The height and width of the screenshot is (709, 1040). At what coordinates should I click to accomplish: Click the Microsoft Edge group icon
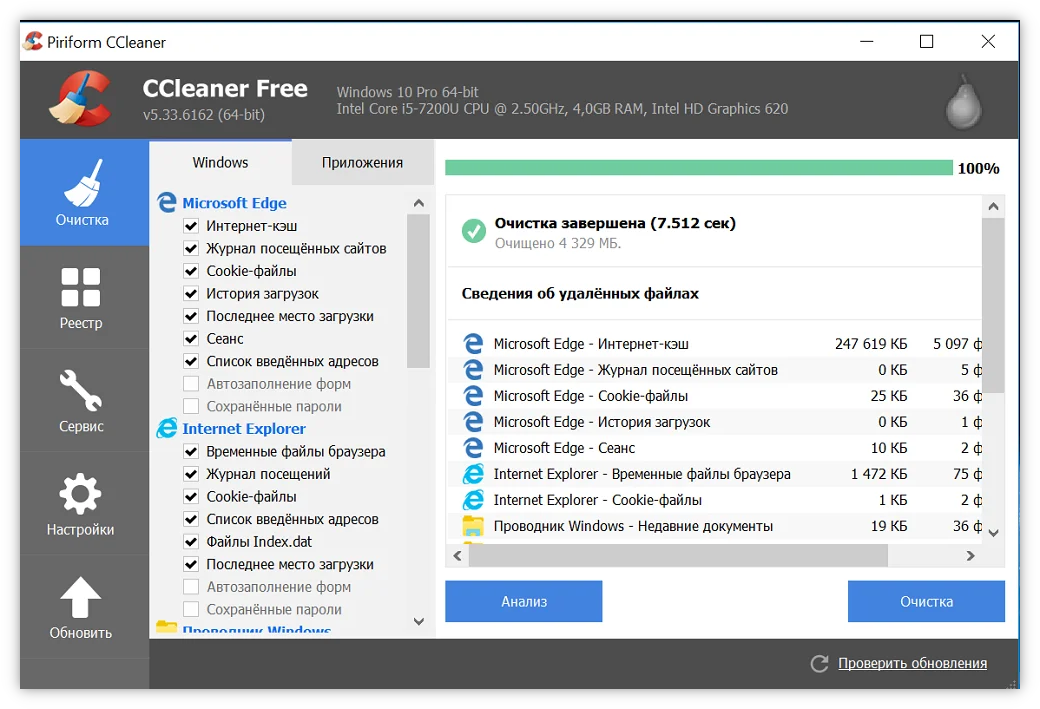coord(166,202)
